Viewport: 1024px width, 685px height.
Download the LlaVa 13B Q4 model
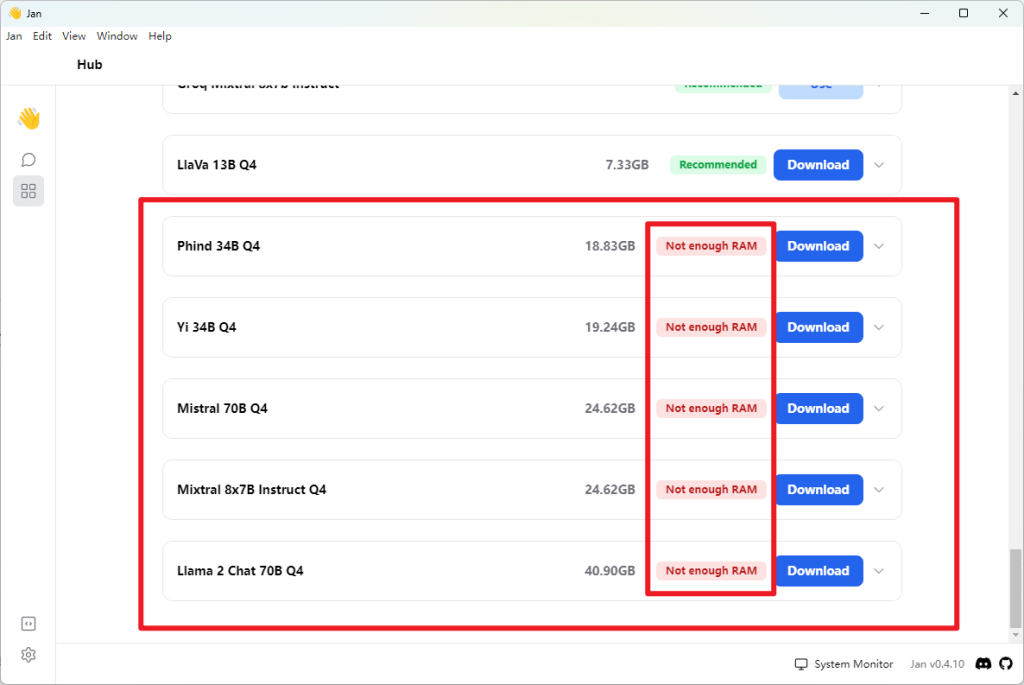(818, 165)
